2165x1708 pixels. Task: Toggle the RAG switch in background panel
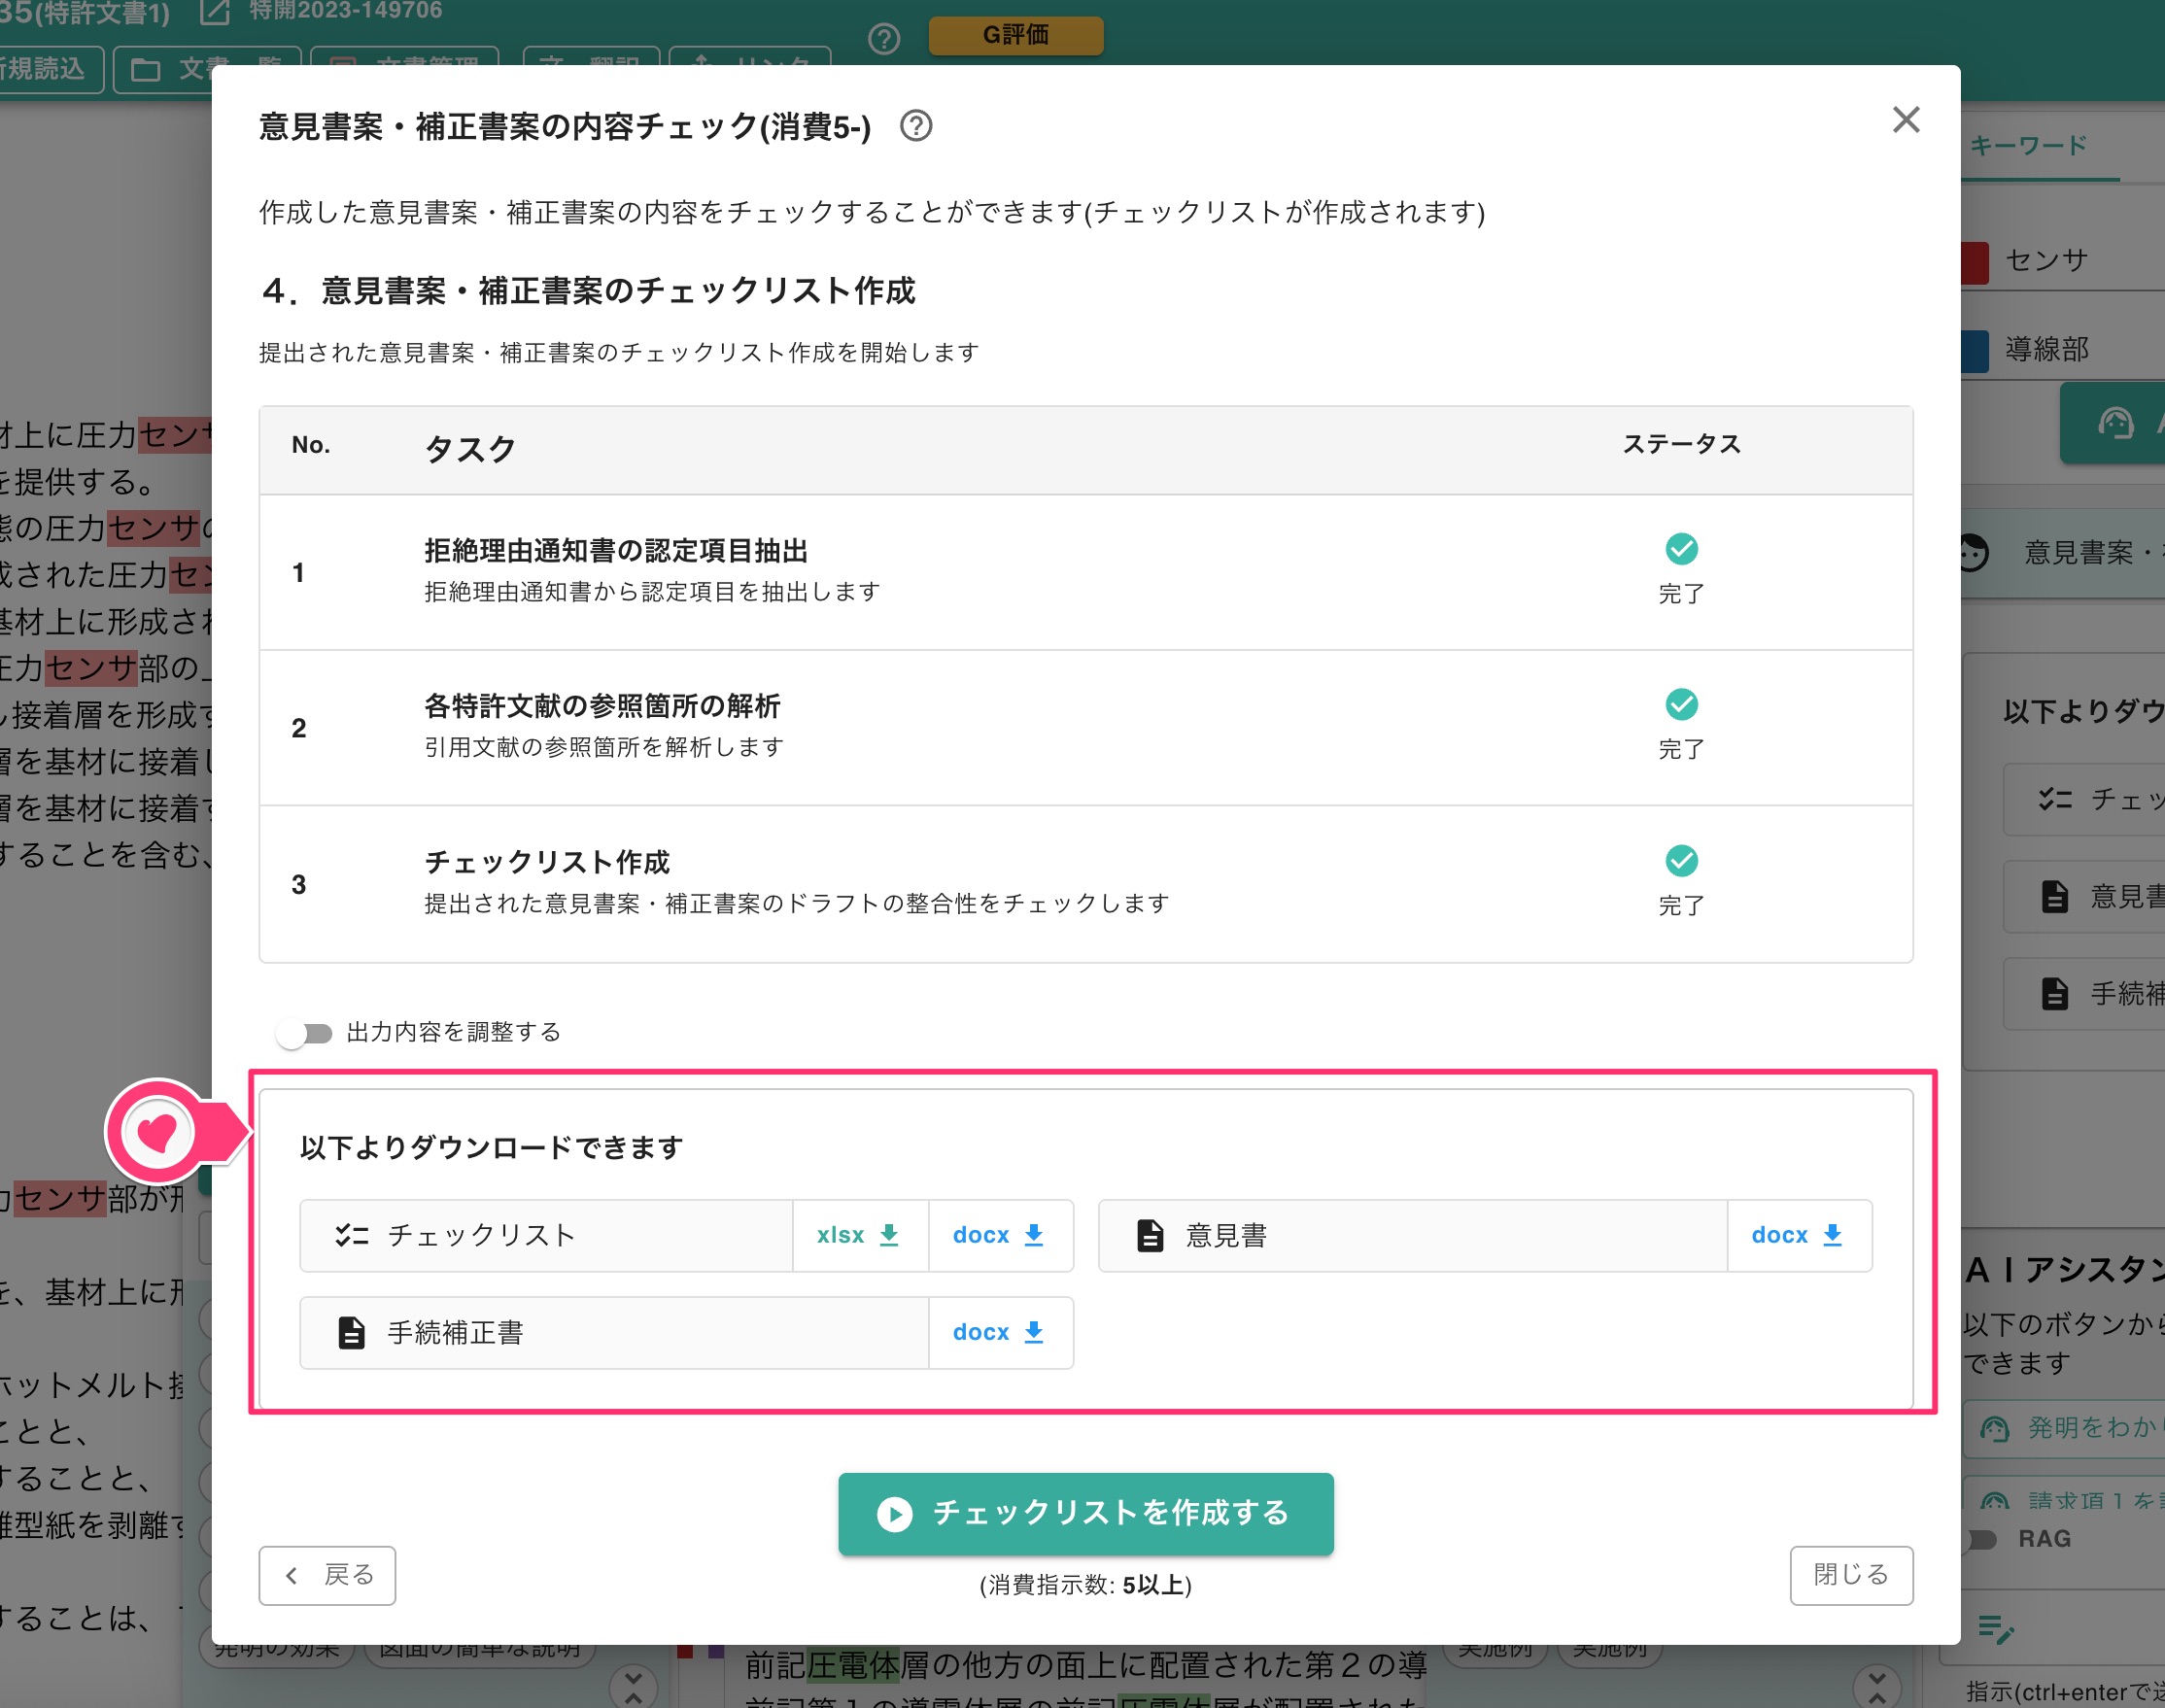1981,1539
